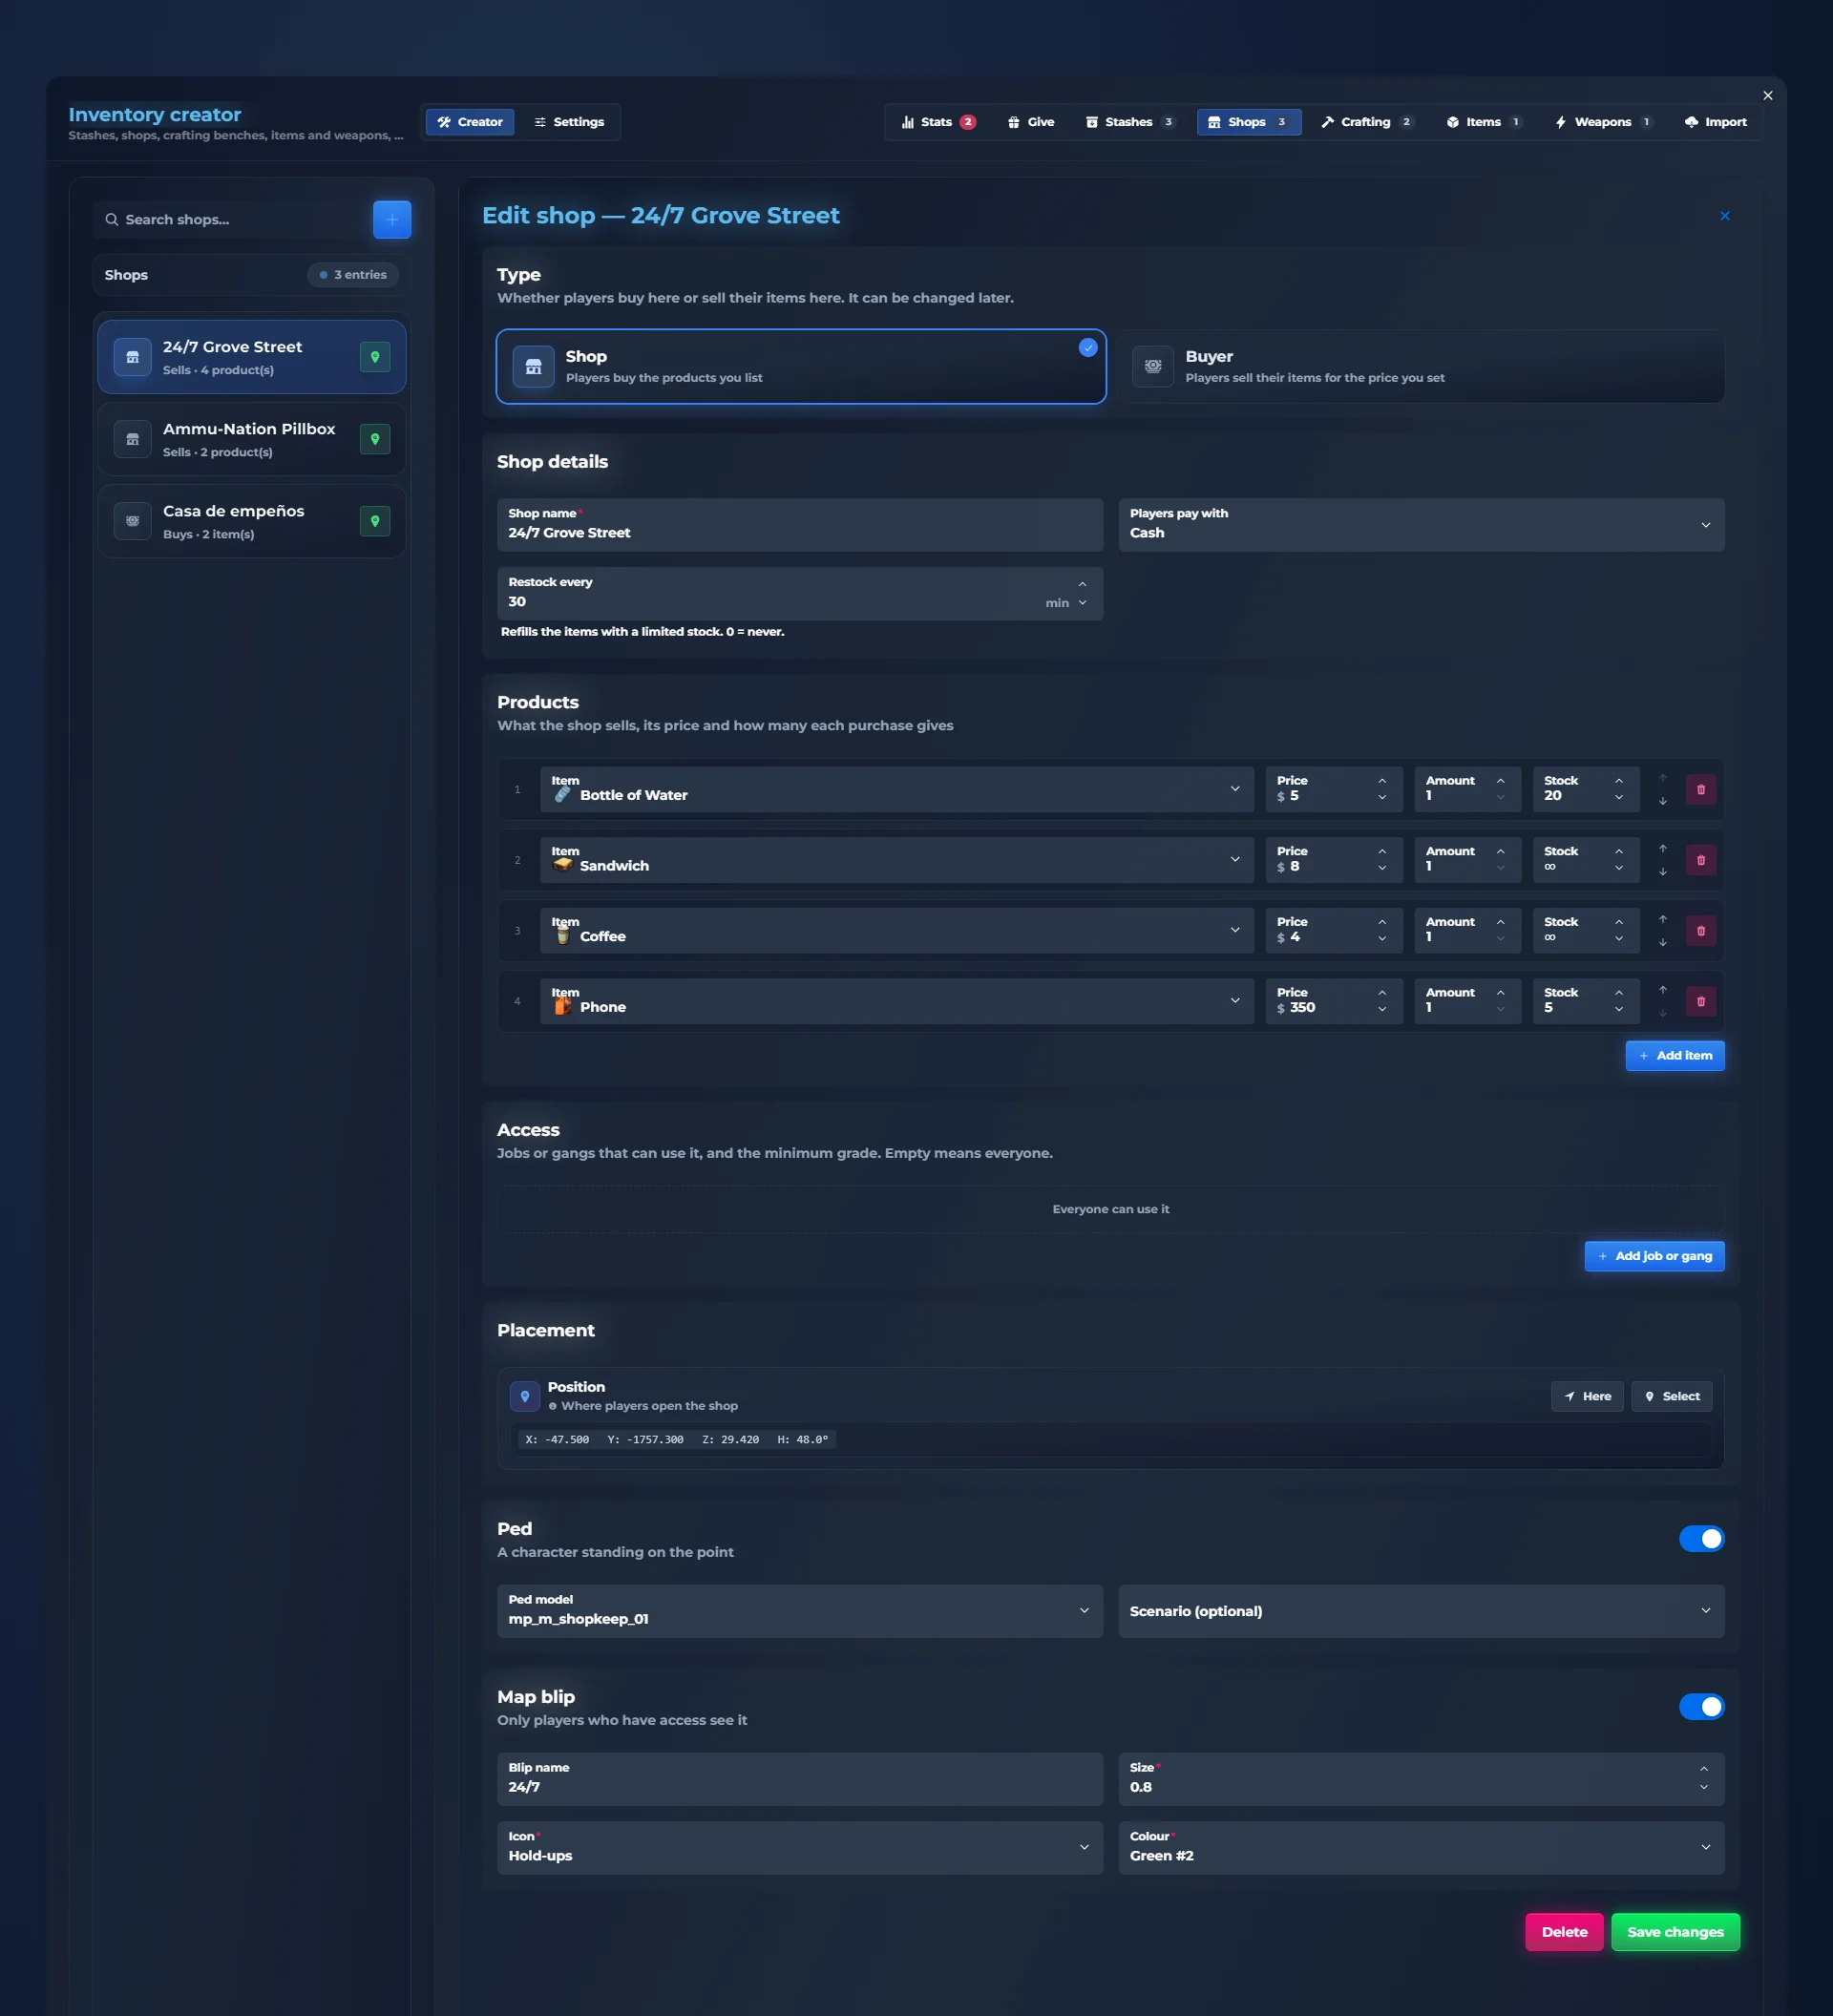Image resolution: width=1833 pixels, height=2016 pixels.
Task: Move the Coffee row down
Action: (x=1662, y=943)
